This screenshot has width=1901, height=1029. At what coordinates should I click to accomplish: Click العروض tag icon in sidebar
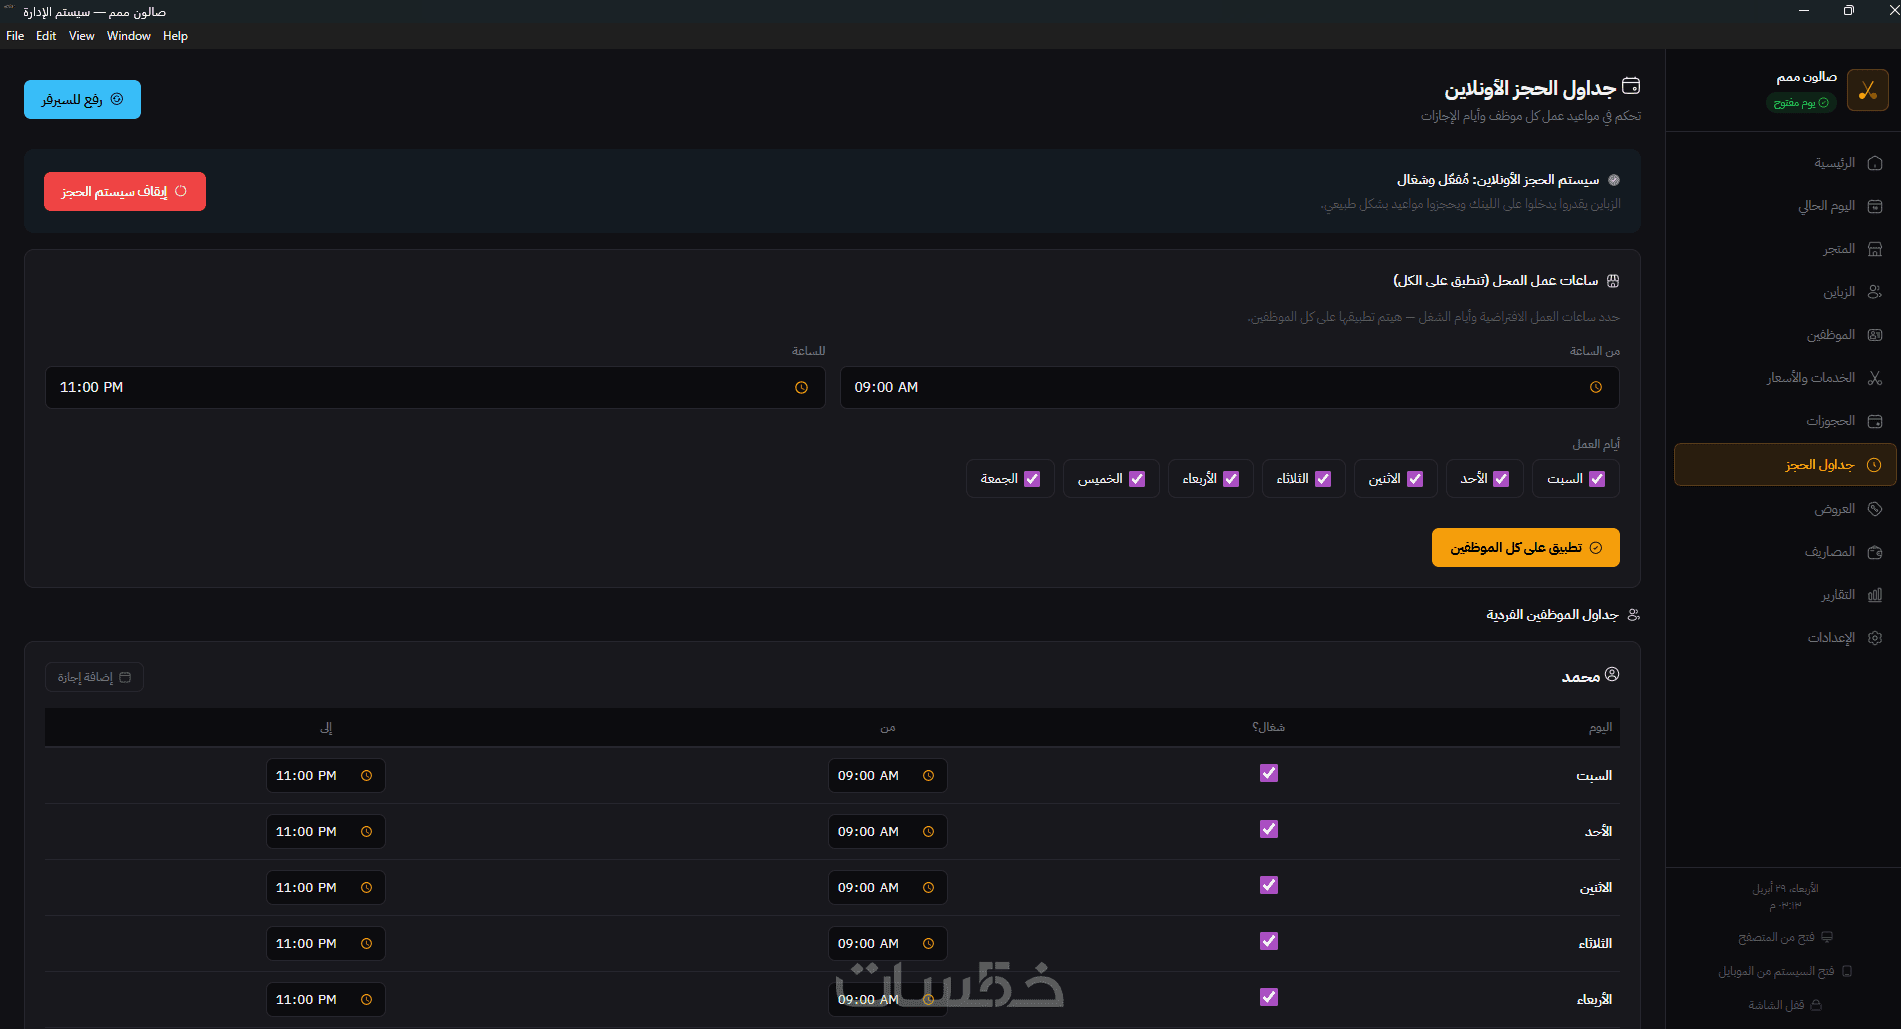click(x=1875, y=509)
